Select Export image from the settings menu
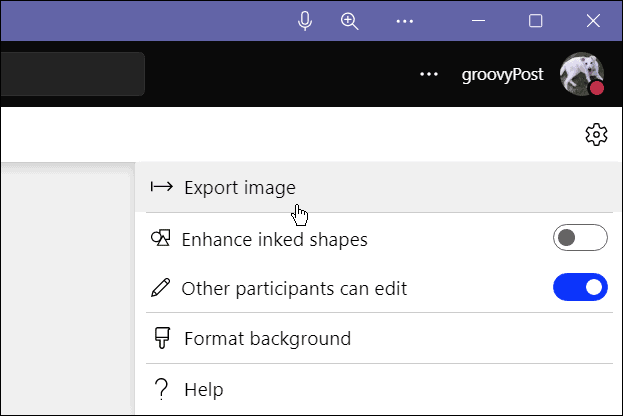This screenshot has width=623, height=416. (x=240, y=187)
